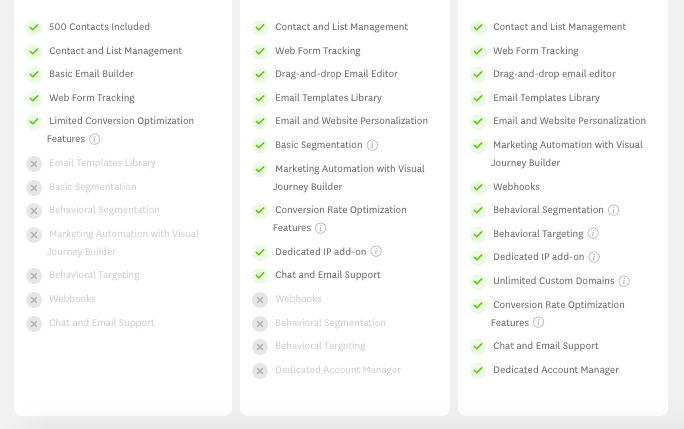Image resolution: width=684 pixels, height=429 pixels.
Task: Click info icon for right plan Conversion Rate Optimization Features
Action: tap(539, 322)
